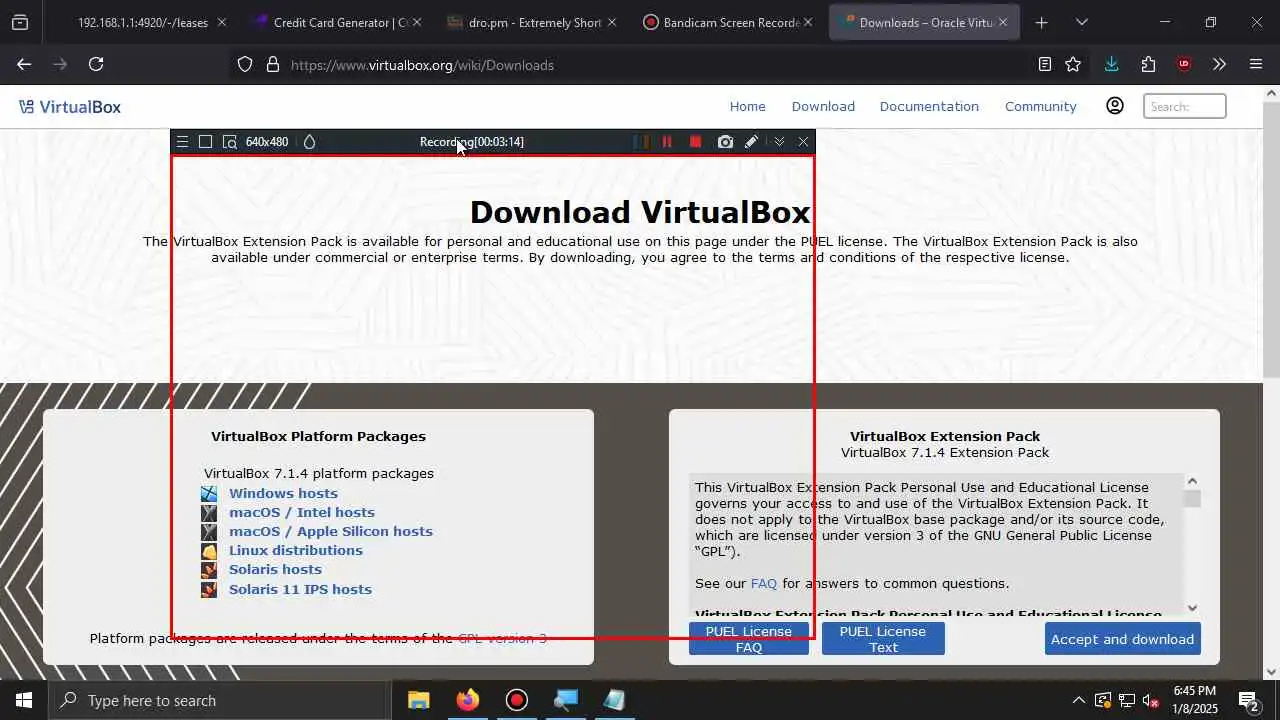Open the 640x480 recording size selector
Viewport: 1280px width, 720px height.
pos(267,142)
